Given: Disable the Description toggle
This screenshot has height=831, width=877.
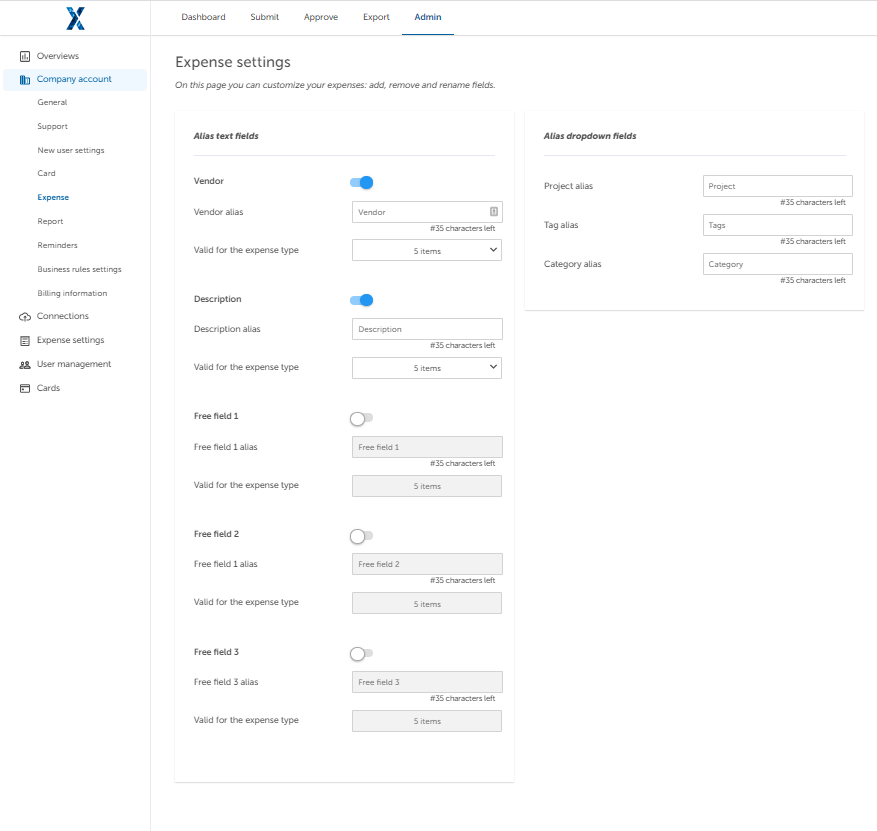Looking at the screenshot, I should coord(361,300).
